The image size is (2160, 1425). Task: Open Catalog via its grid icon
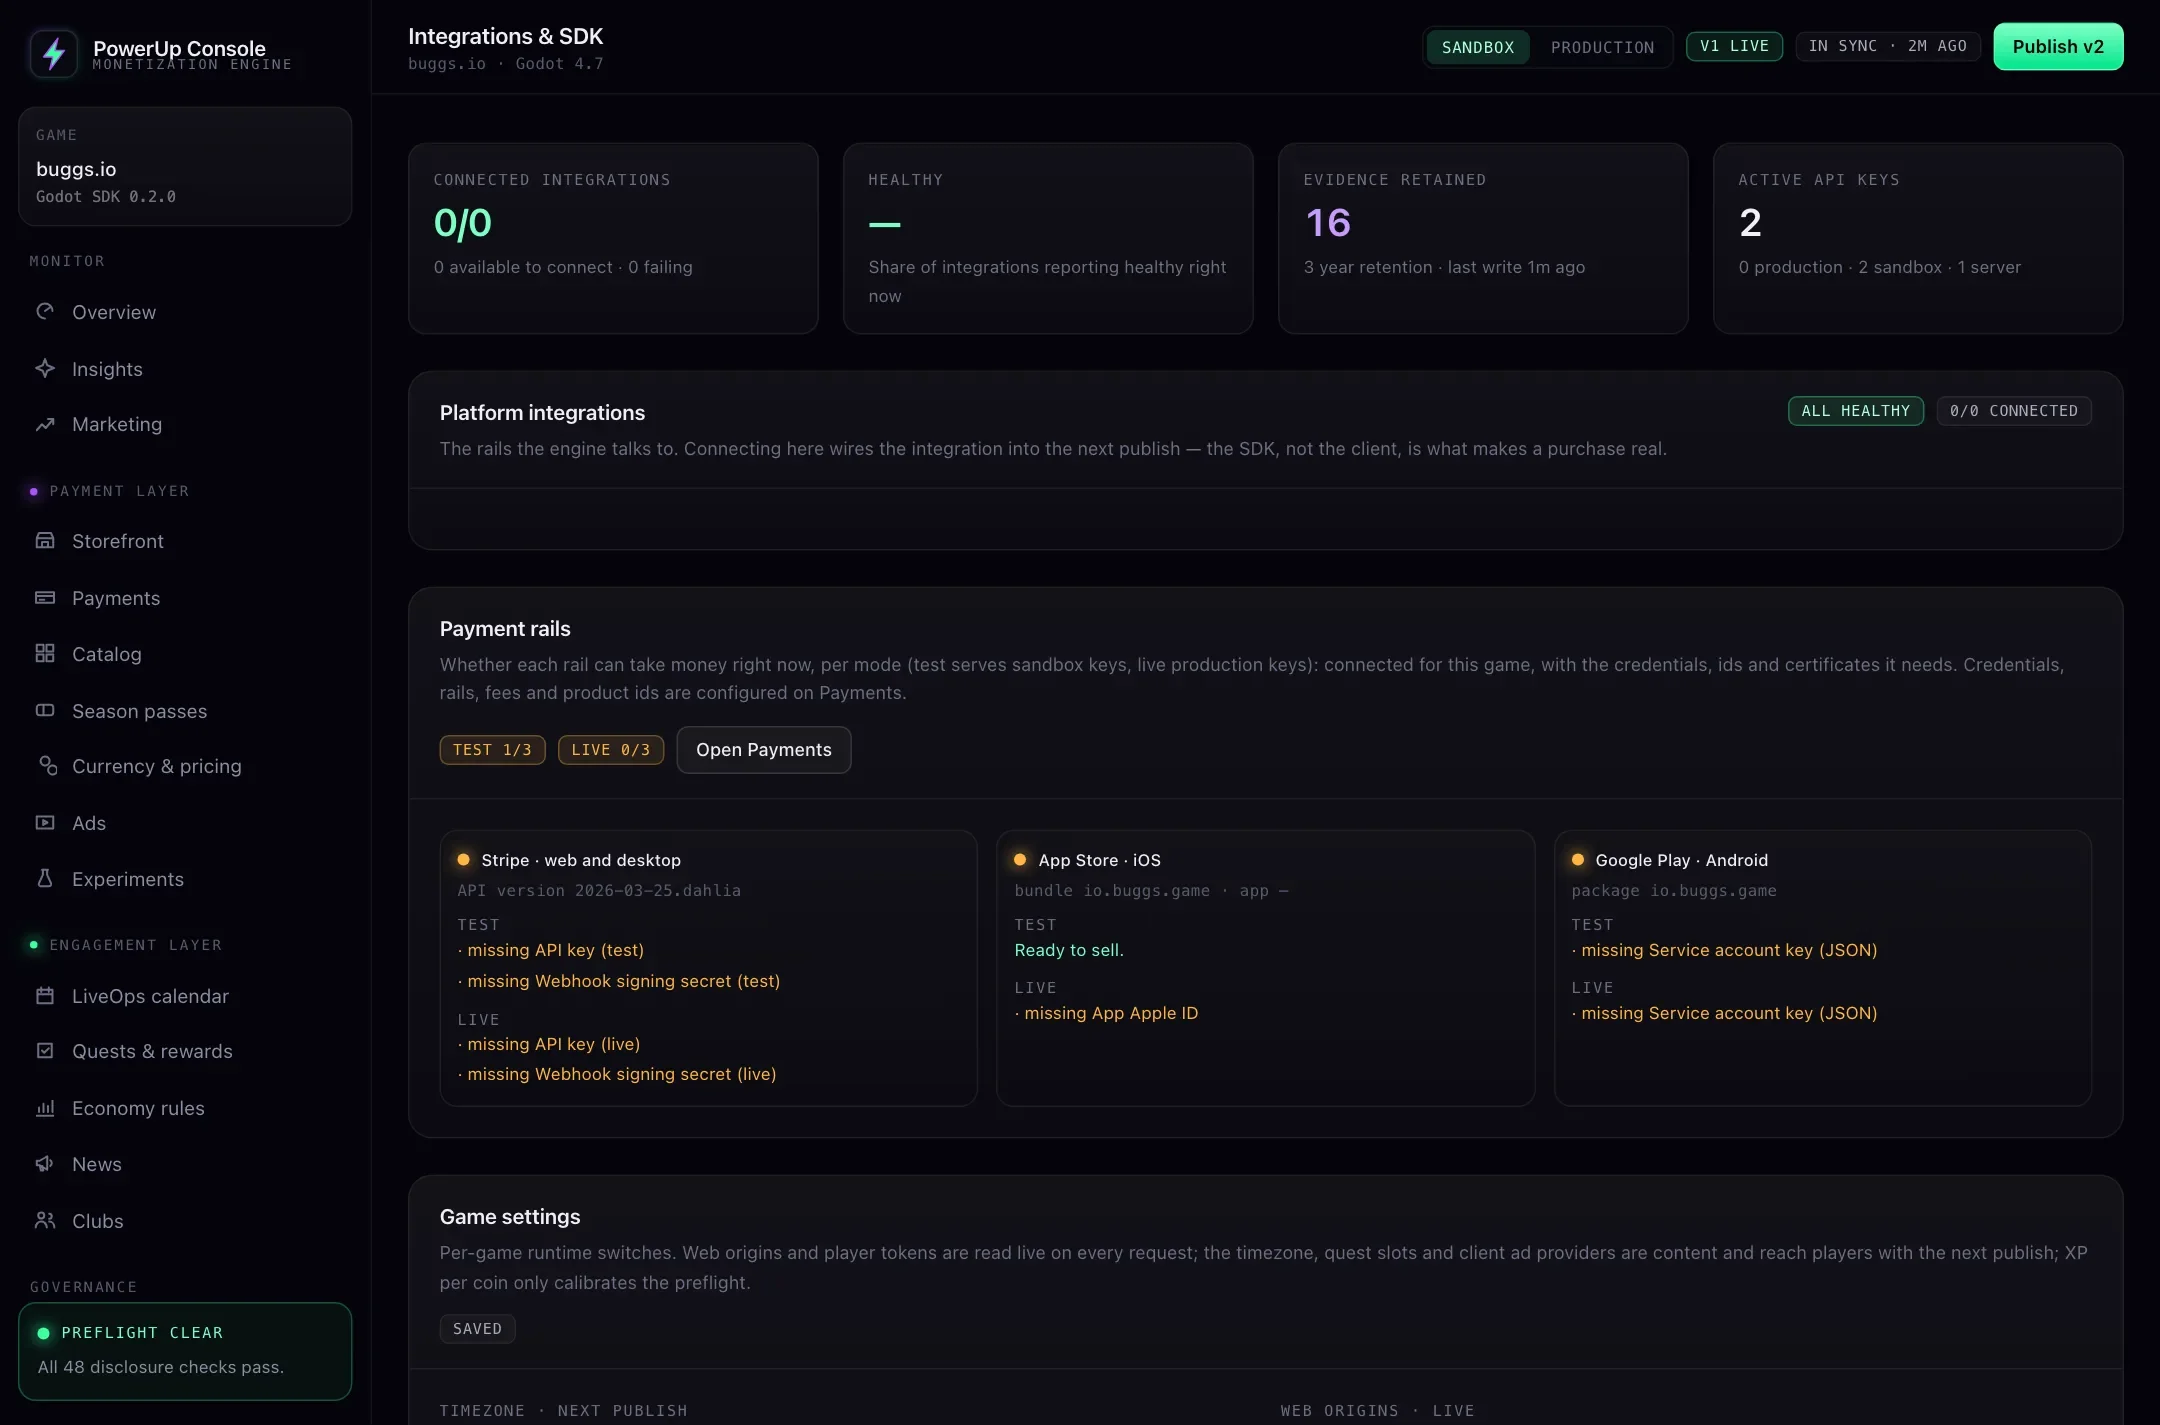(x=45, y=653)
